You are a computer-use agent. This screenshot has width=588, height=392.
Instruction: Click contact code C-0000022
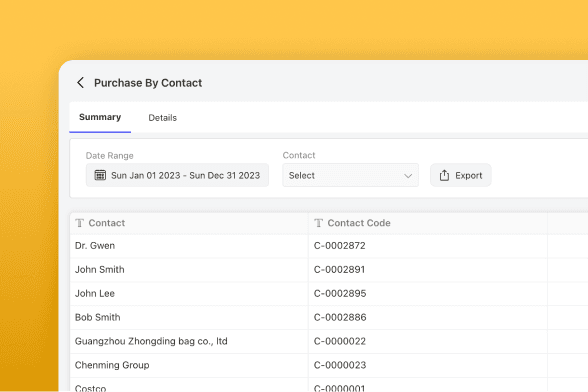340,341
